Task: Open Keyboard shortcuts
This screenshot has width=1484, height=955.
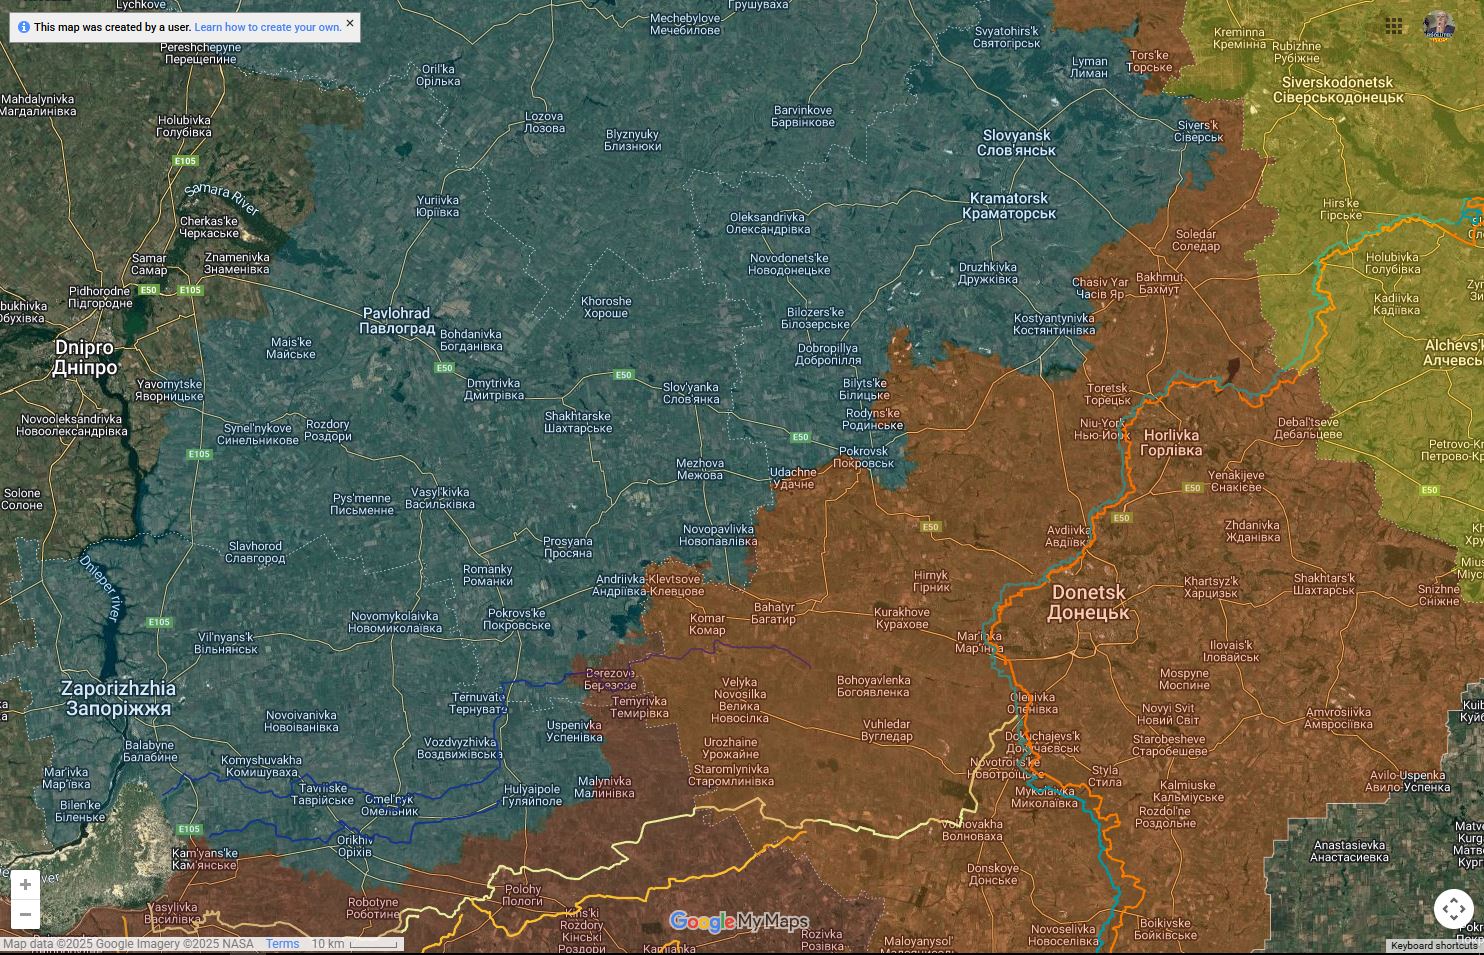Action: (1434, 946)
